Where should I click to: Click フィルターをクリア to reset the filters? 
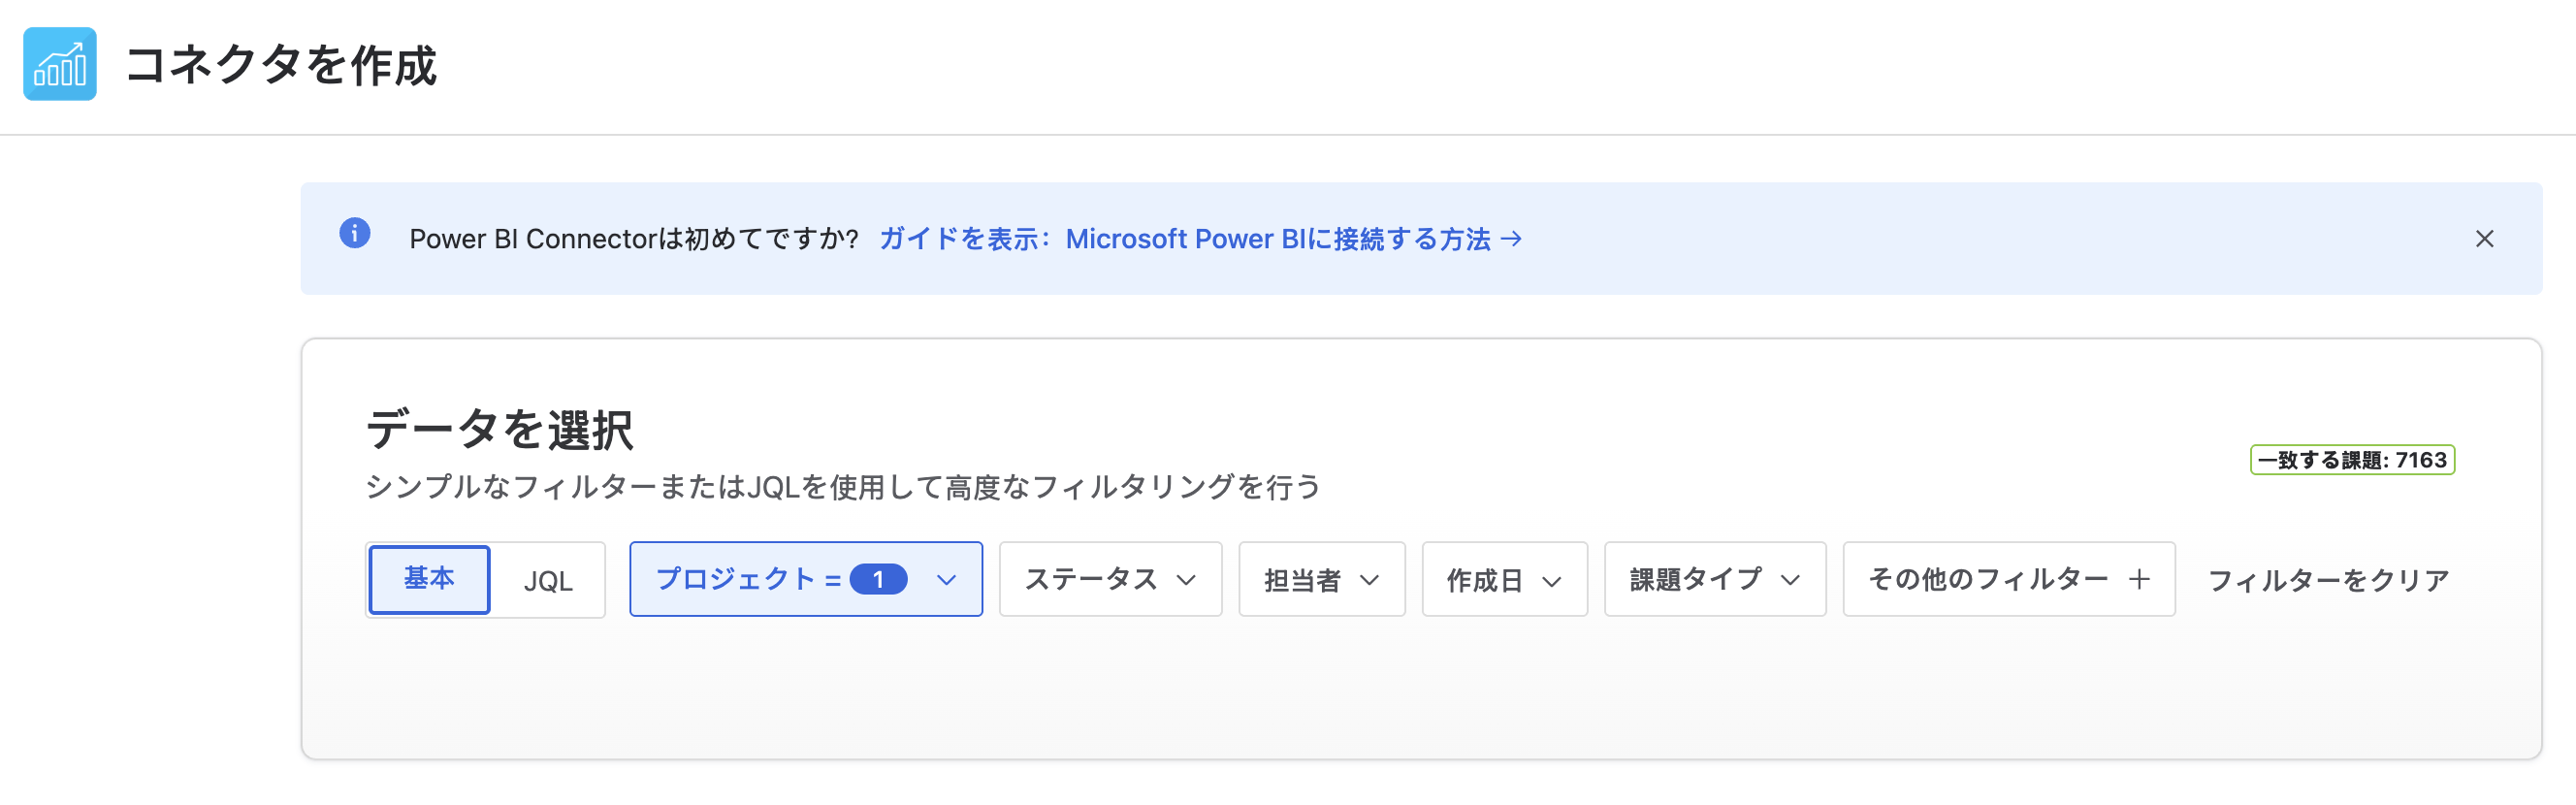click(2328, 580)
